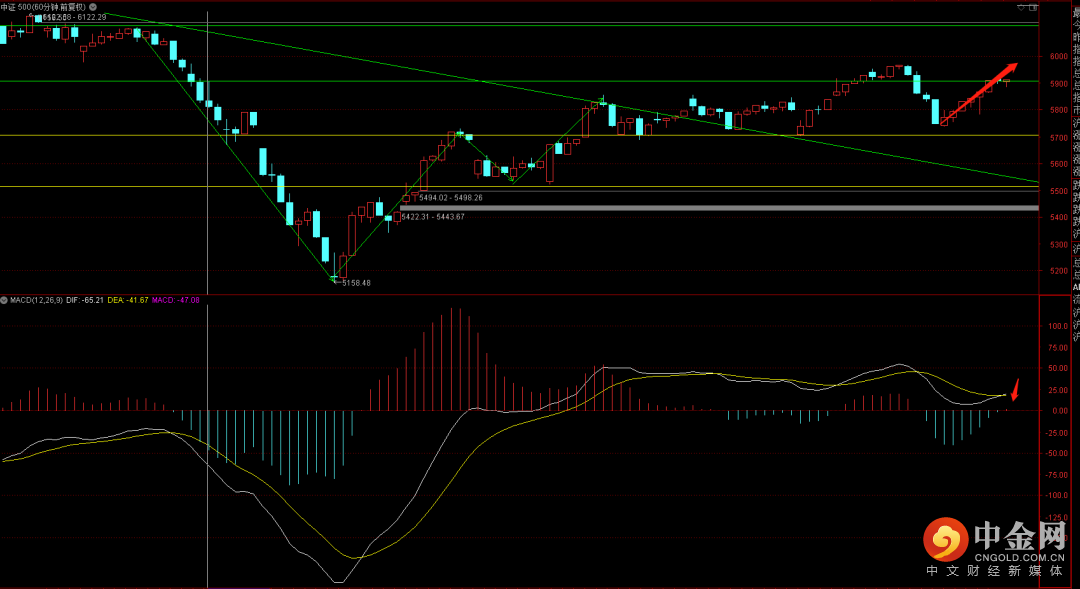Click the magenta MACD value label
The height and width of the screenshot is (589, 1080).
click(176, 299)
